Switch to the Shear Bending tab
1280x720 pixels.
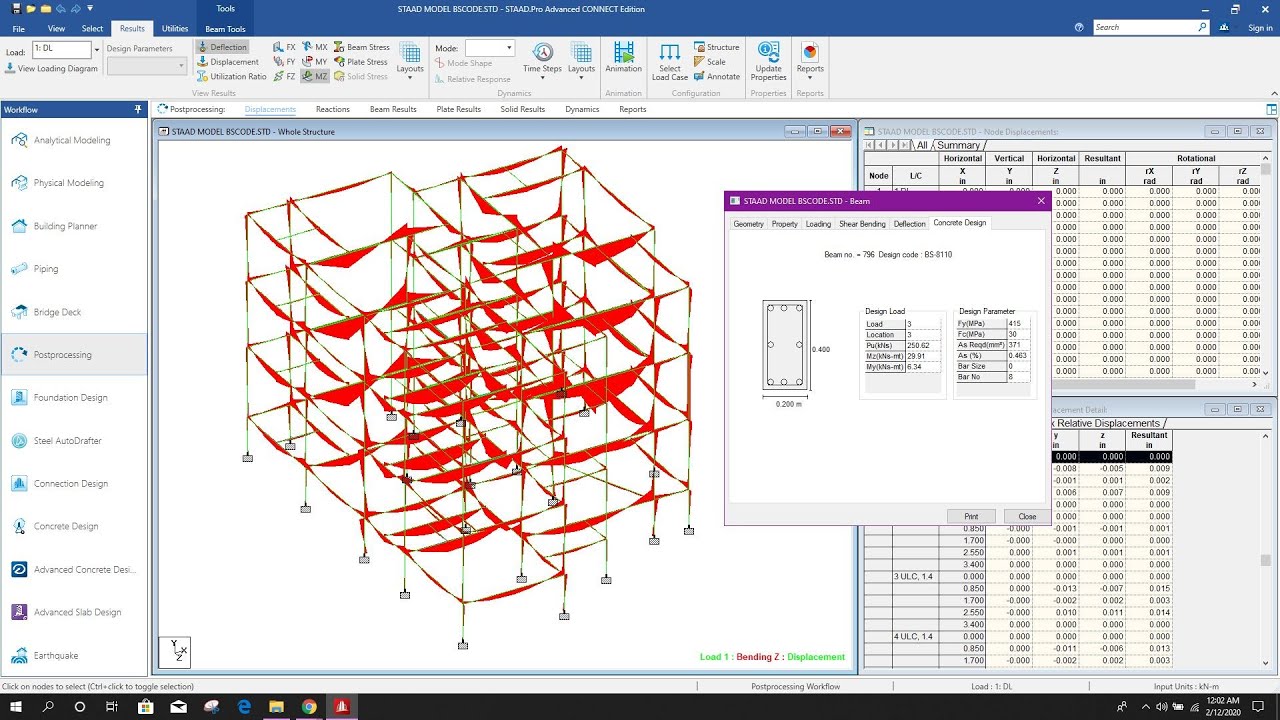pyautogui.click(x=862, y=223)
